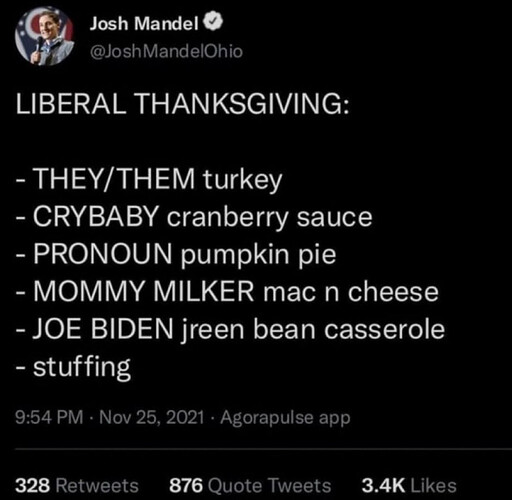Click the divider line above stats

263,449
